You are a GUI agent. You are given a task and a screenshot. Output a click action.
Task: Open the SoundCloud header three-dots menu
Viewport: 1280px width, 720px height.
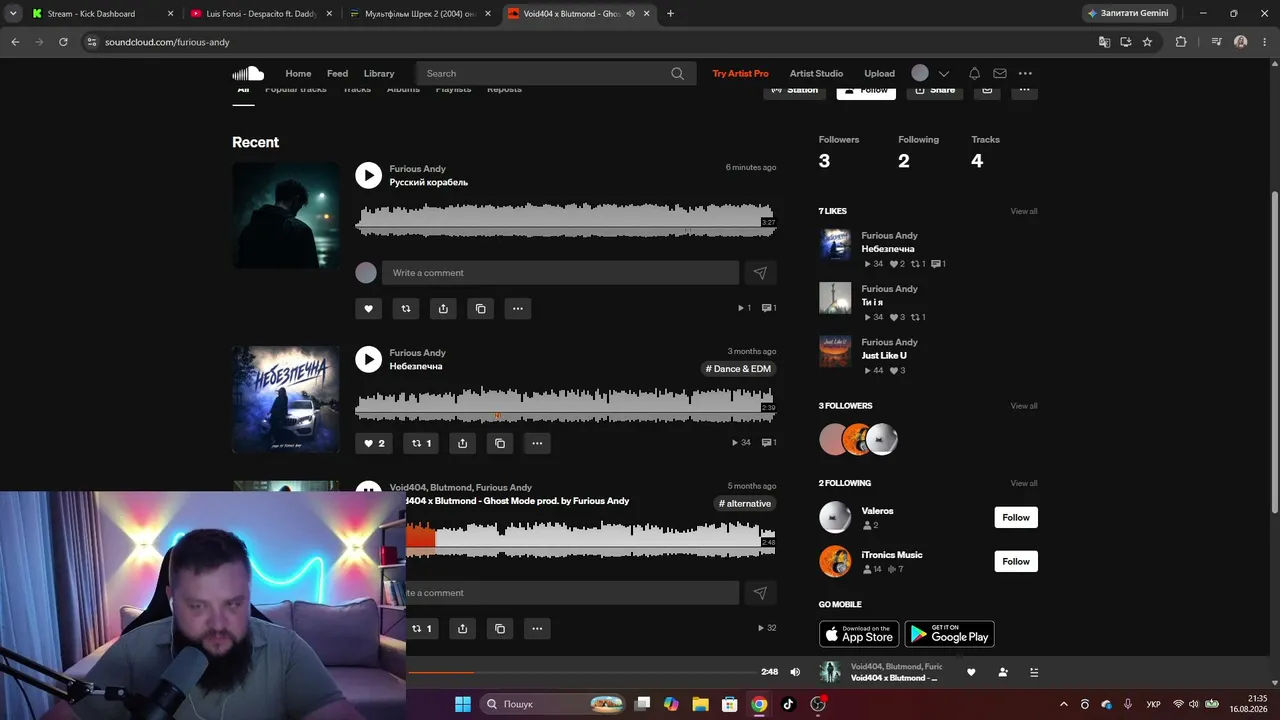pyautogui.click(x=1025, y=73)
